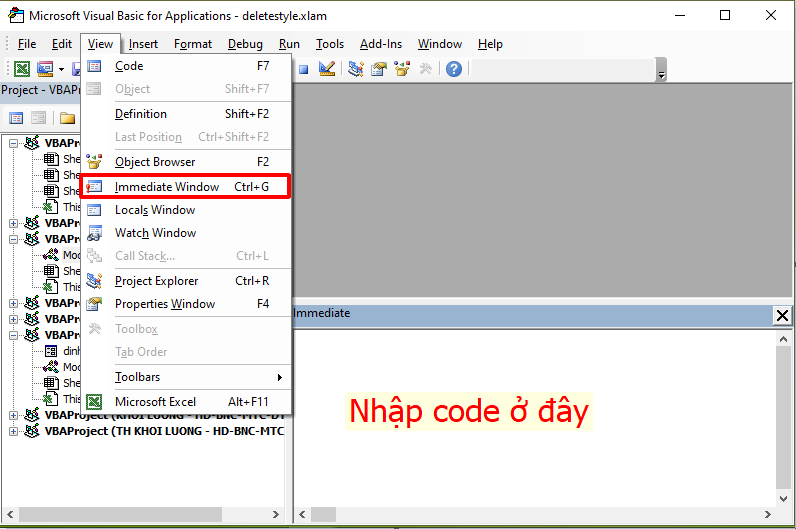Expand the second VBAProject tree node
Viewport: 796px width, 529px height.
pyautogui.click(x=13, y=223)
